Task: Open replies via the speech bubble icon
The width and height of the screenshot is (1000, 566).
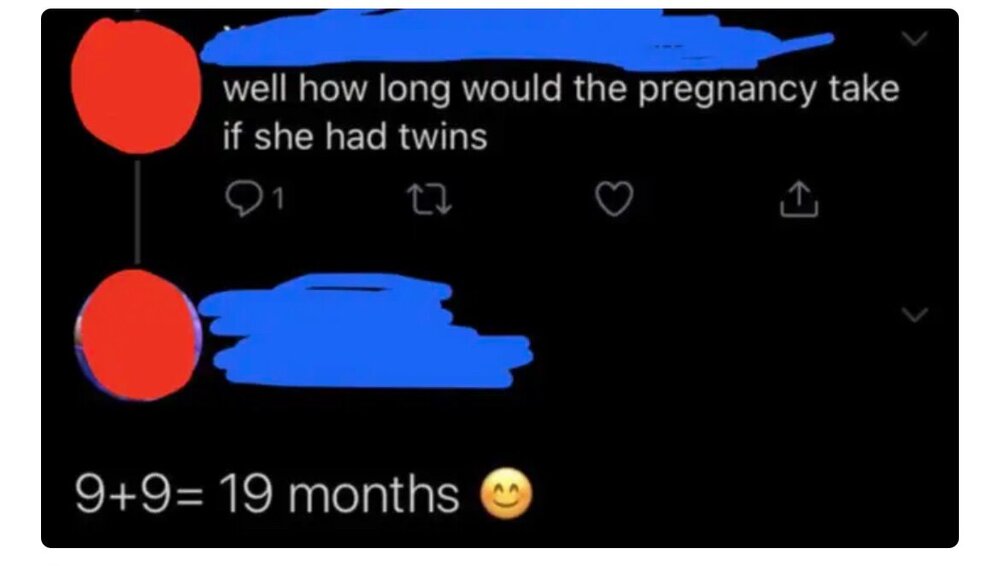Action: click(244, 199)
